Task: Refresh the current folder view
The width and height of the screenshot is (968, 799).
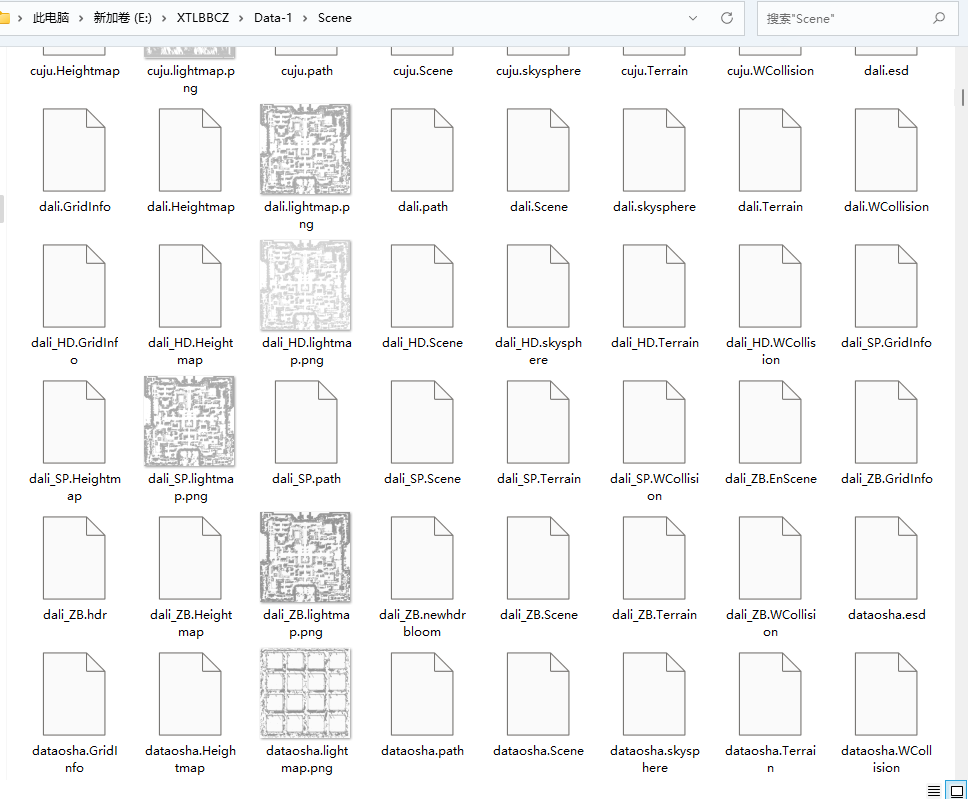Action: pyautogui.click(x=727, y=18)
